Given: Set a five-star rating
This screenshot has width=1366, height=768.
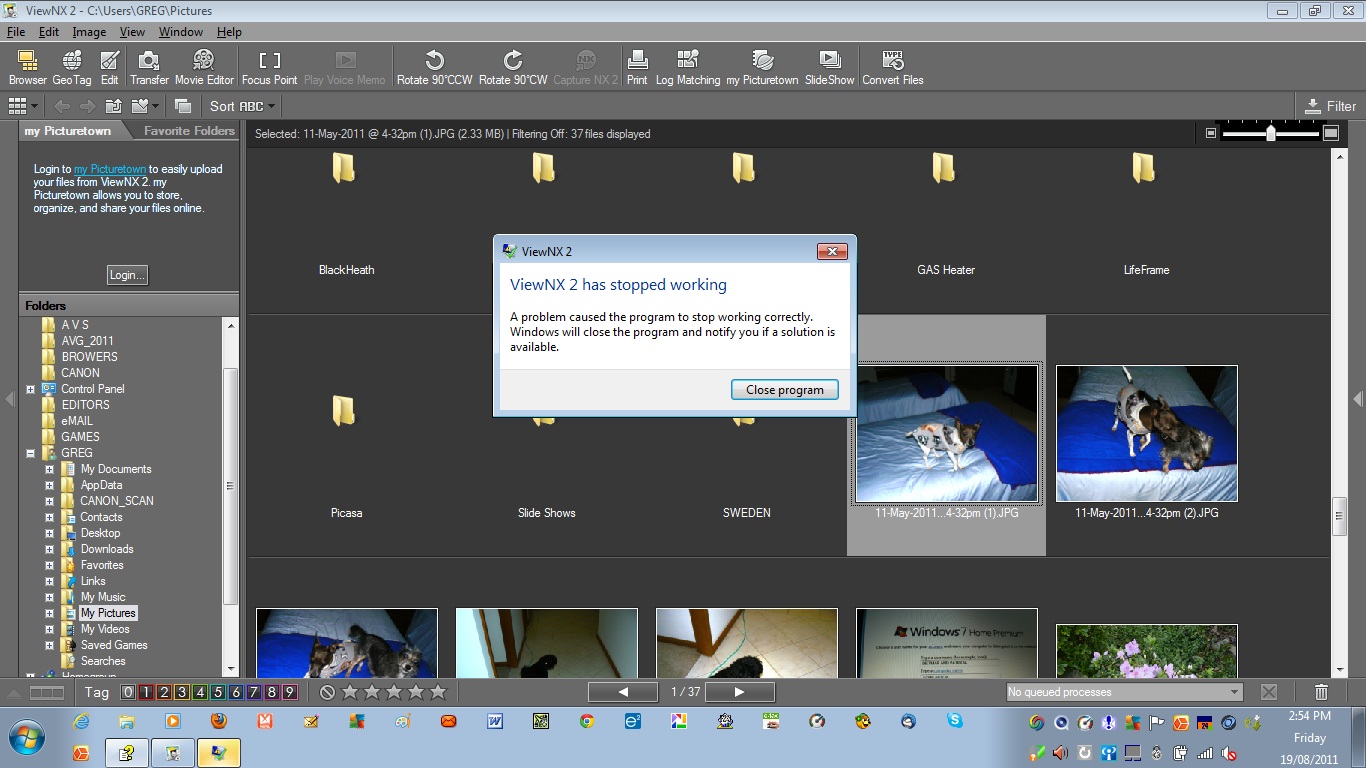Looking at the screenshot, I should tap(437, 692).
